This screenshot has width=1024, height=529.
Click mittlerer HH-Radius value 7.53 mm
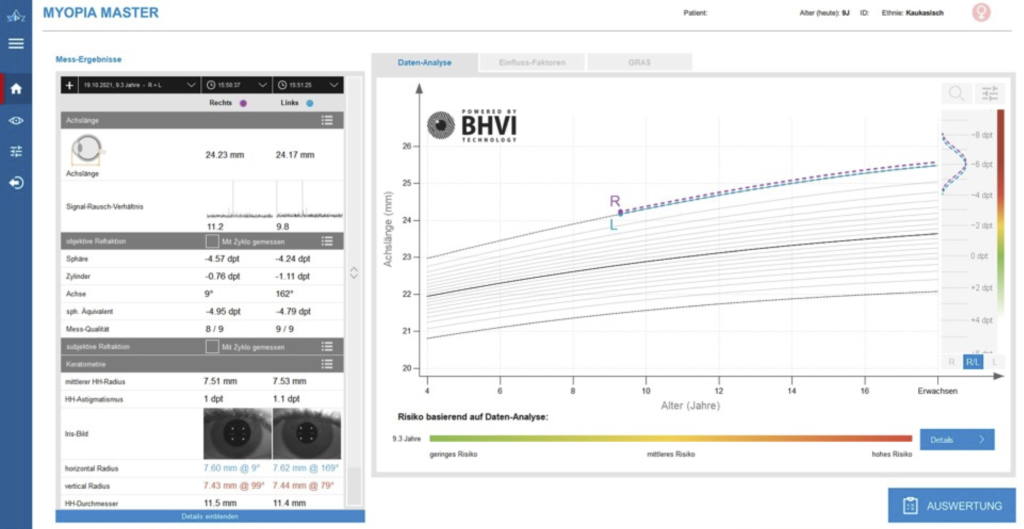point(290,381)
